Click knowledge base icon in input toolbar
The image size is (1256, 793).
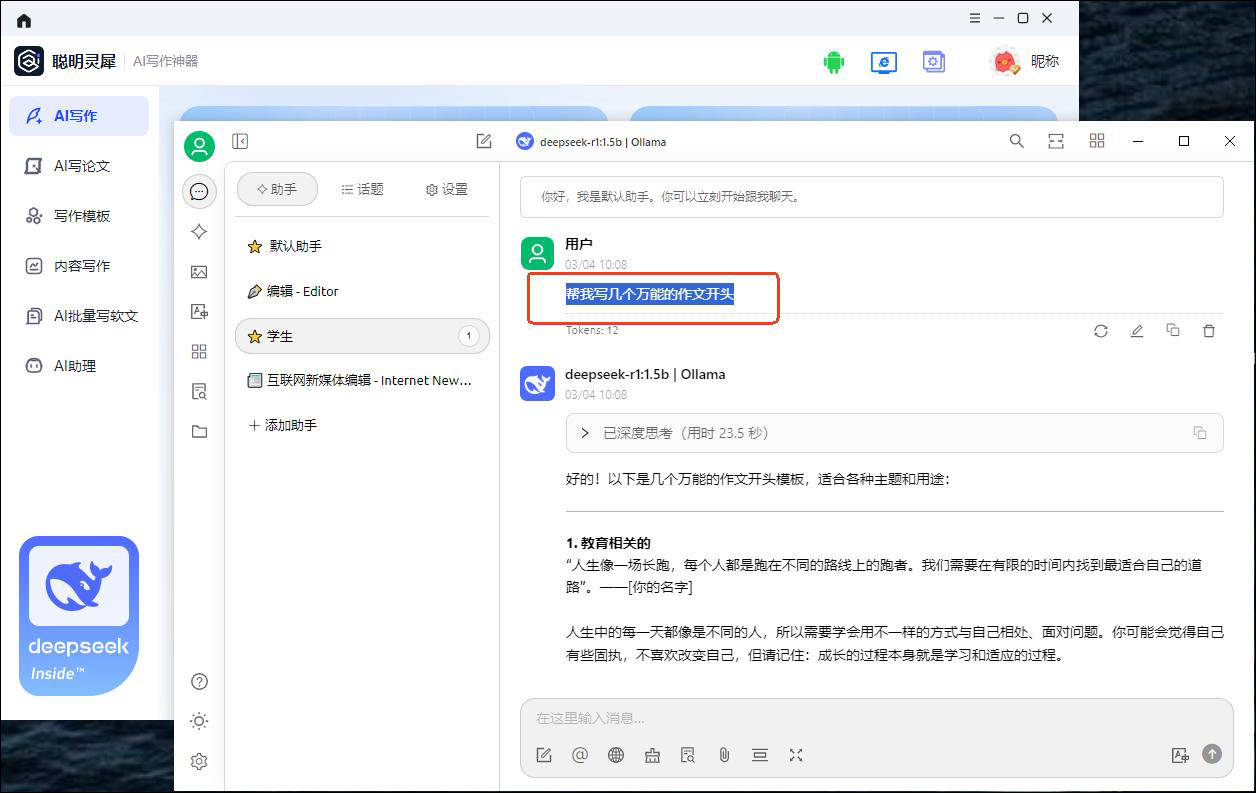(x=688, y=755)
